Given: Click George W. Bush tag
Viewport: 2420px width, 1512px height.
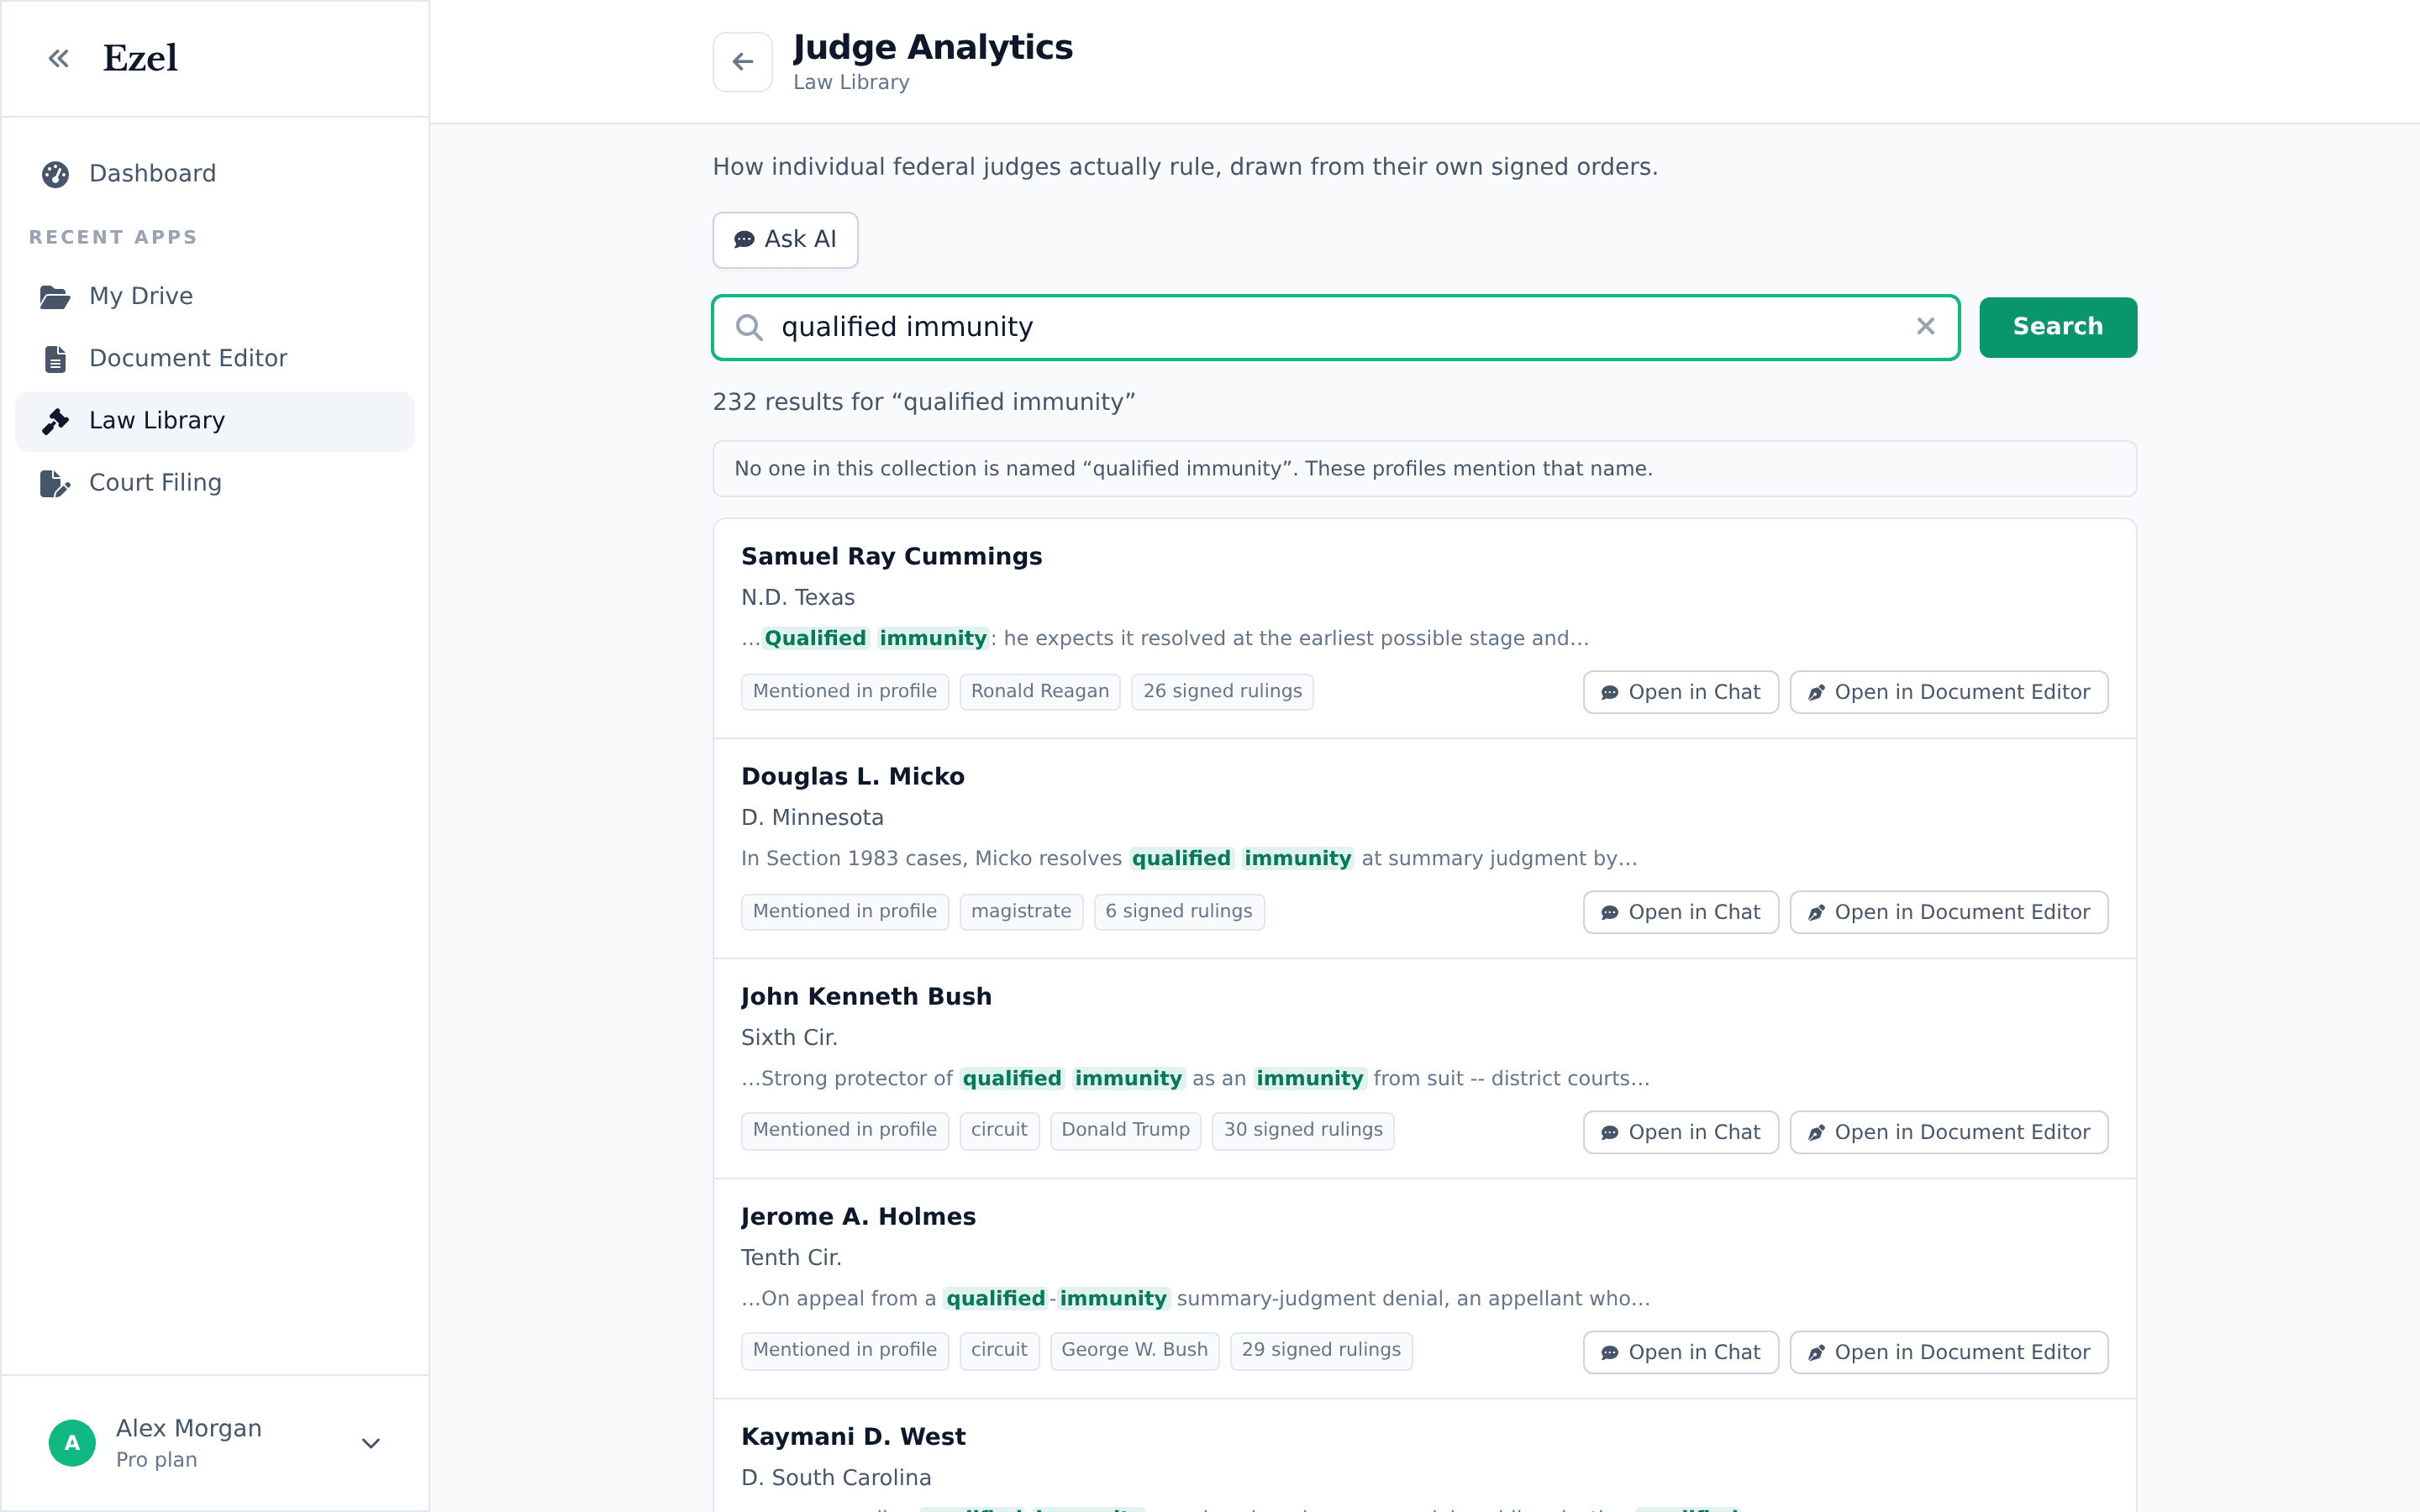Looking at the screenshot, I should tap(1134, 1350).
